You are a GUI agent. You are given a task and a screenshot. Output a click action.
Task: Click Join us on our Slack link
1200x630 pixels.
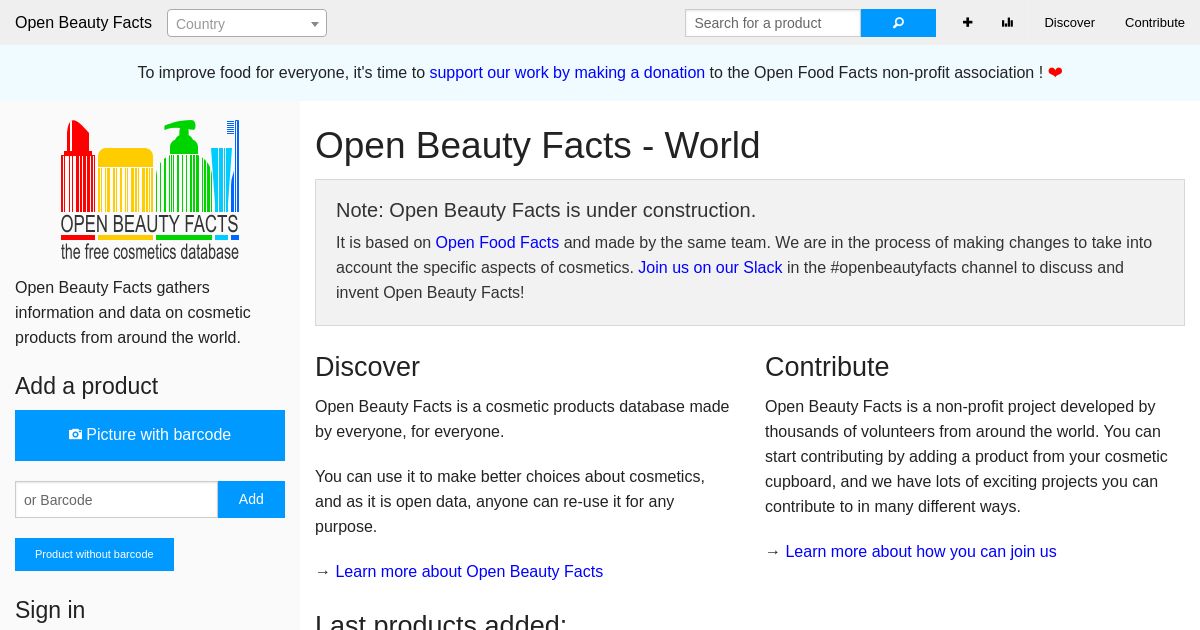[x=710, y=267]
